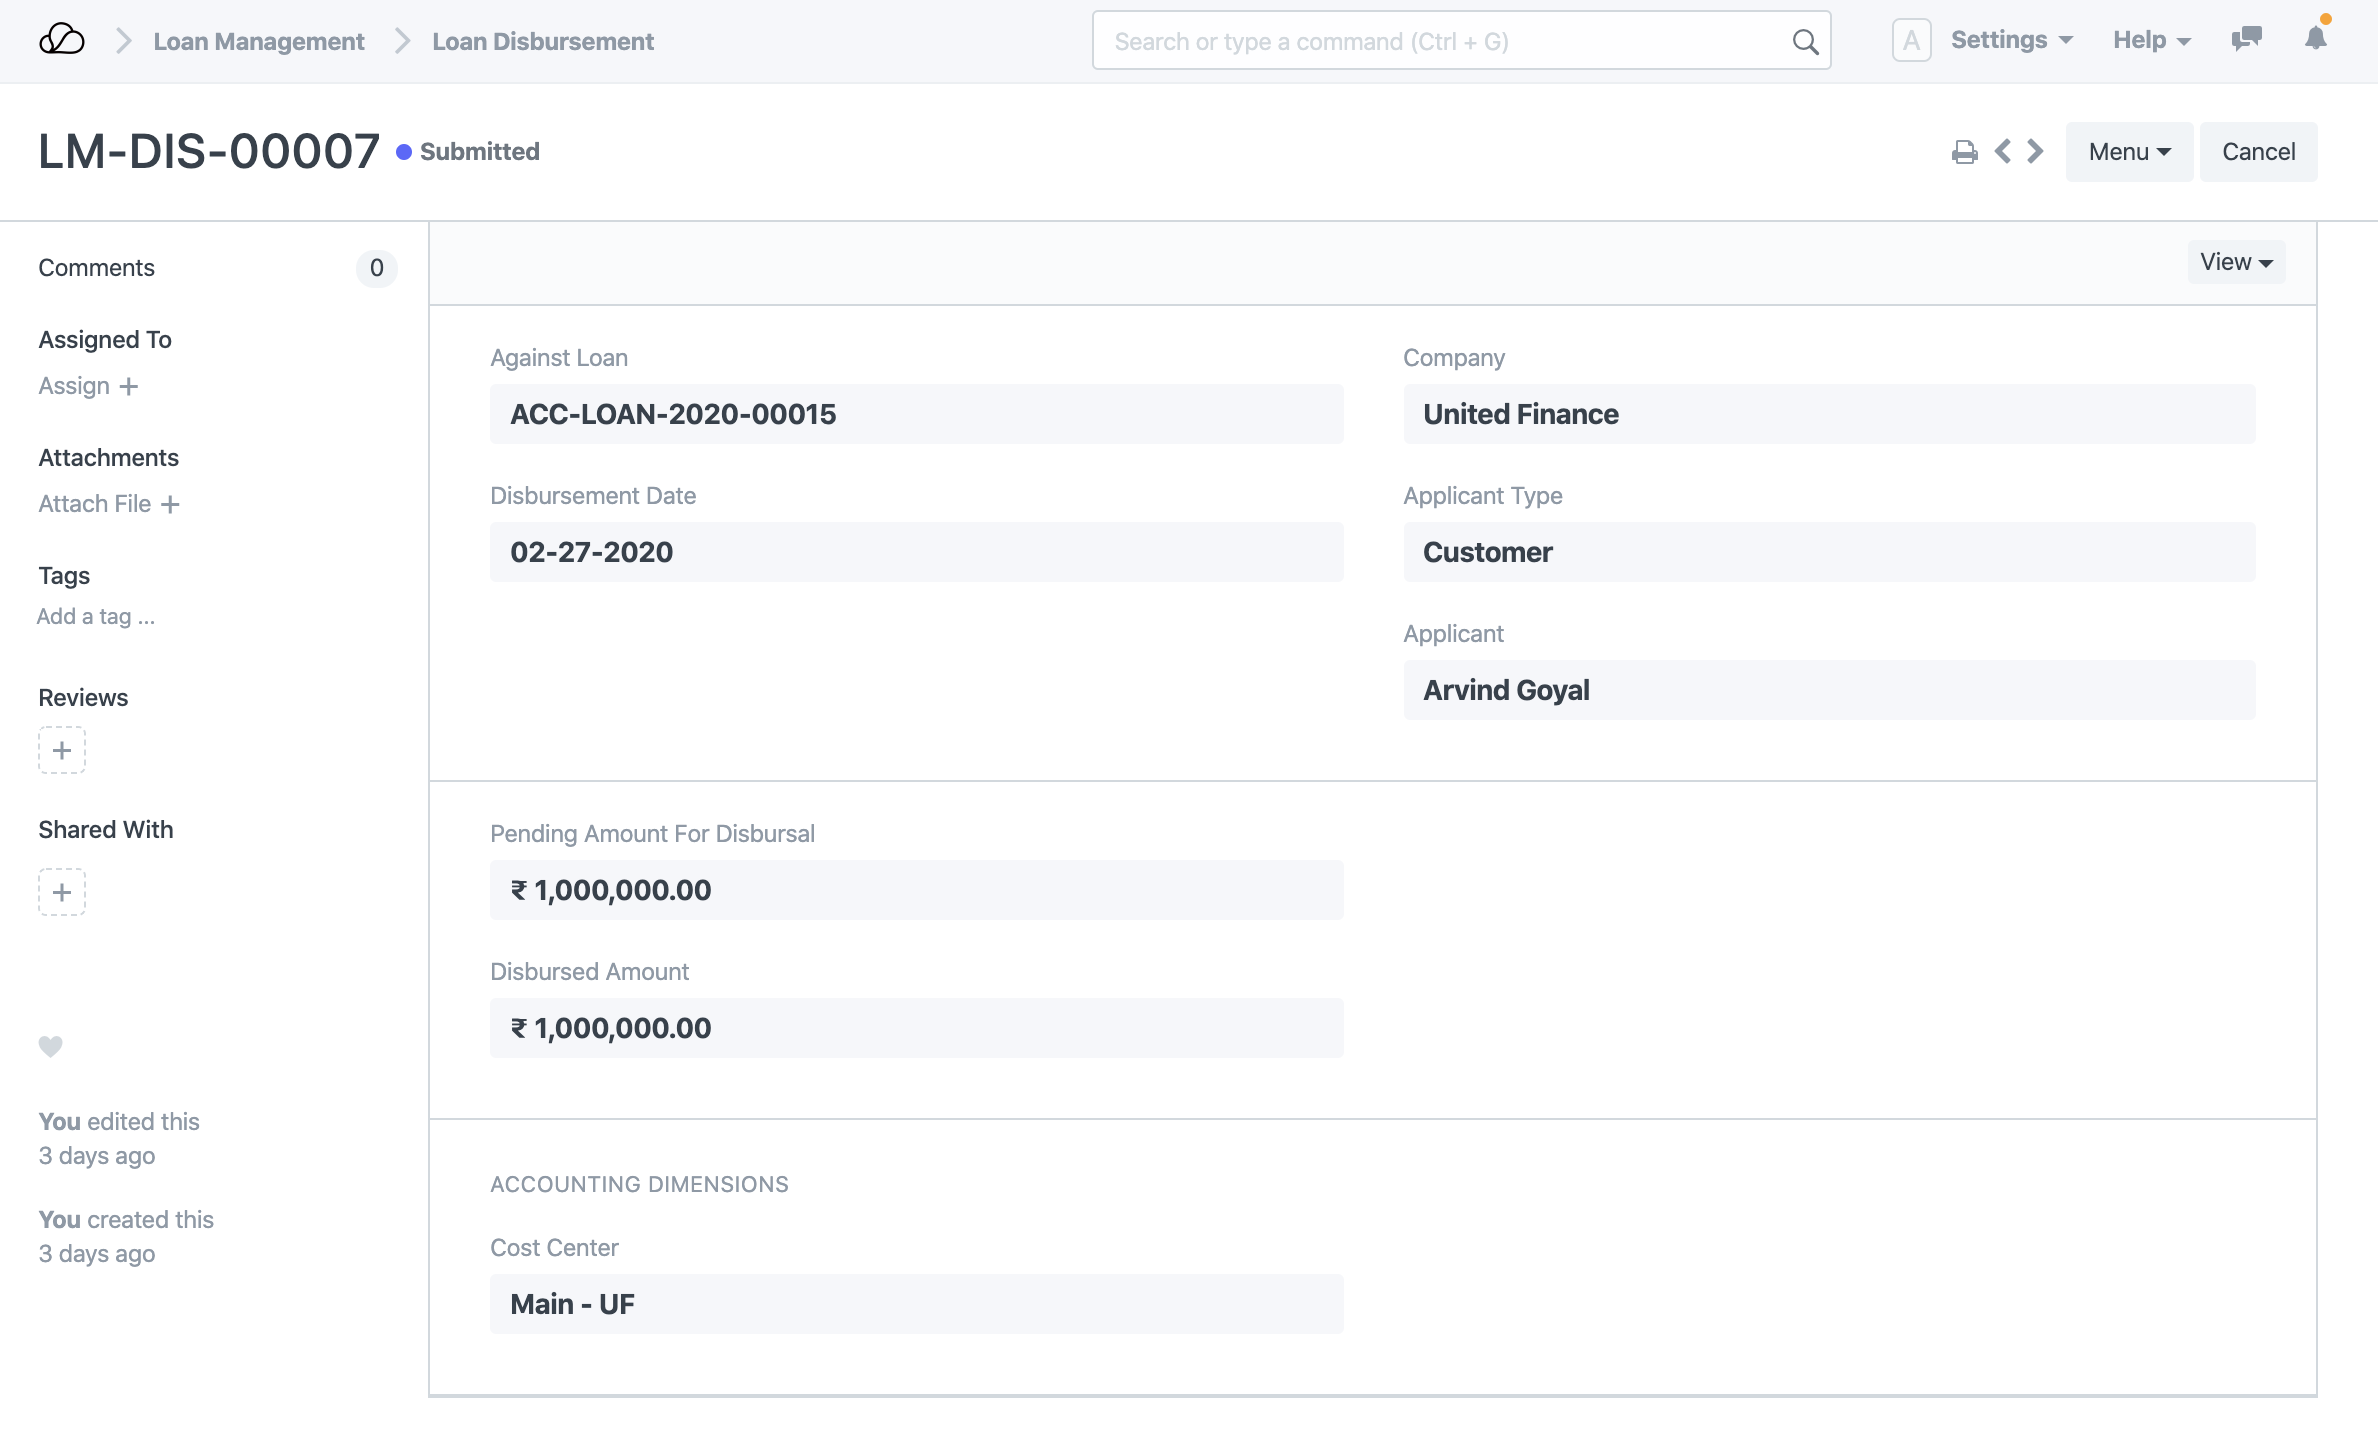
Task: Expand the Settings dropdown
Action: click(2011, 40)
